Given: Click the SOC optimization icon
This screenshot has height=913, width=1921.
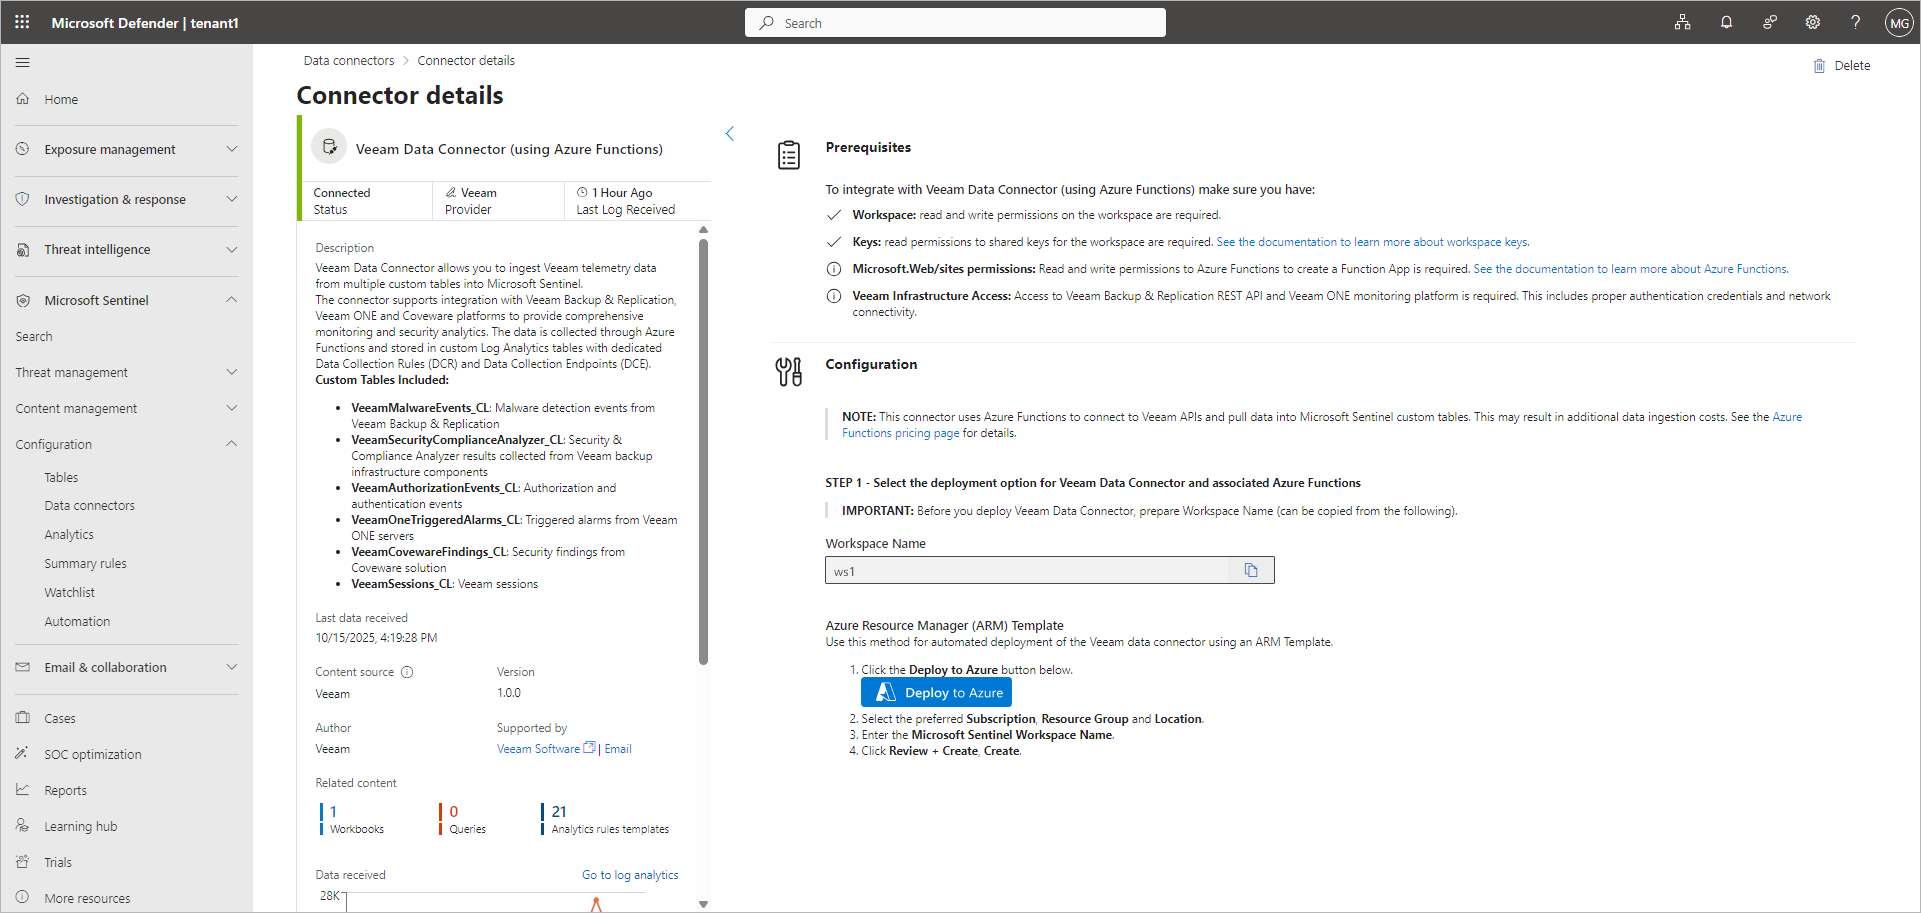Looking at the screenshot, I should point(23,754).
